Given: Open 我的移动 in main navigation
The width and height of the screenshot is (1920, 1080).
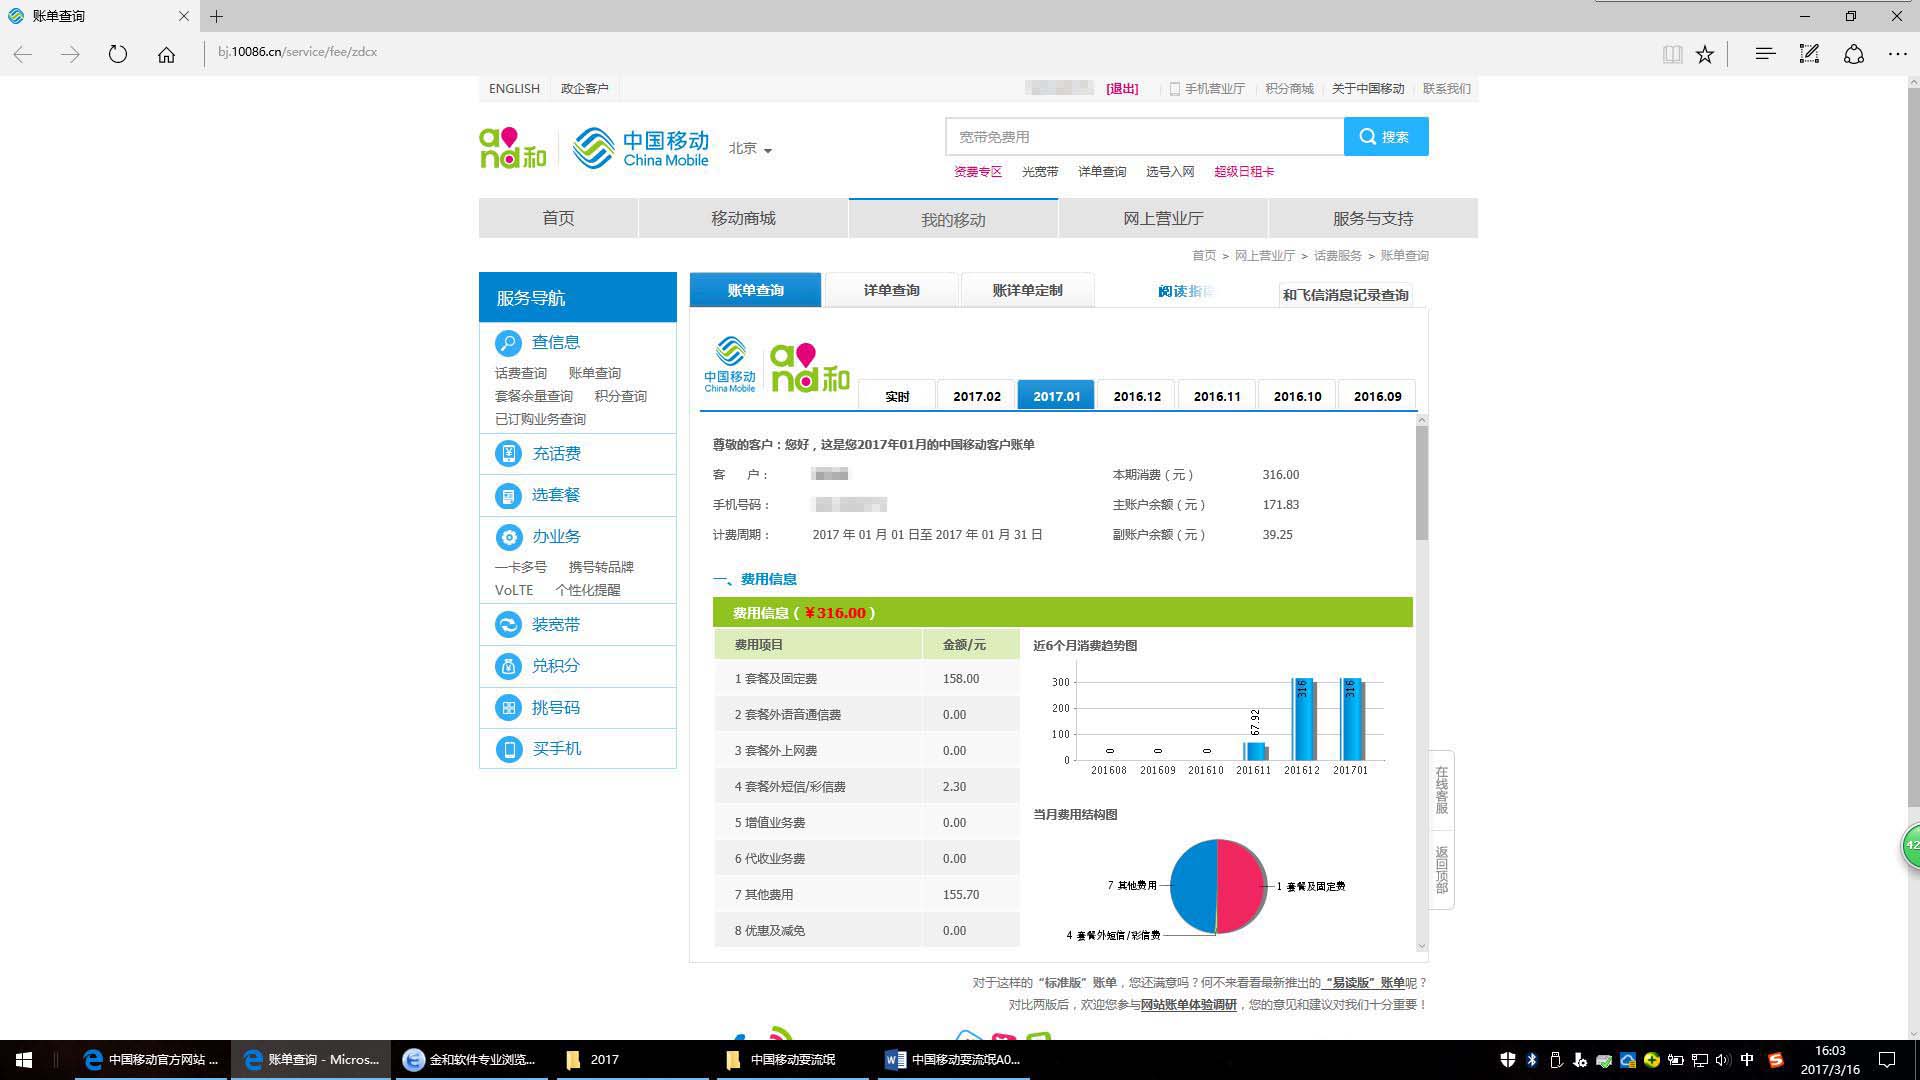Looking at the screenshot, I should click(x=953, y=219).
